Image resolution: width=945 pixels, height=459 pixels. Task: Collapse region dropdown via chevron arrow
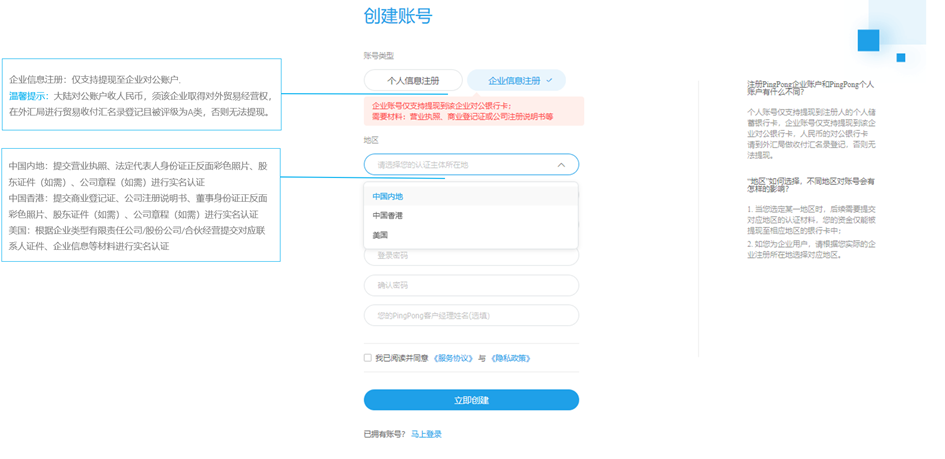561,164
